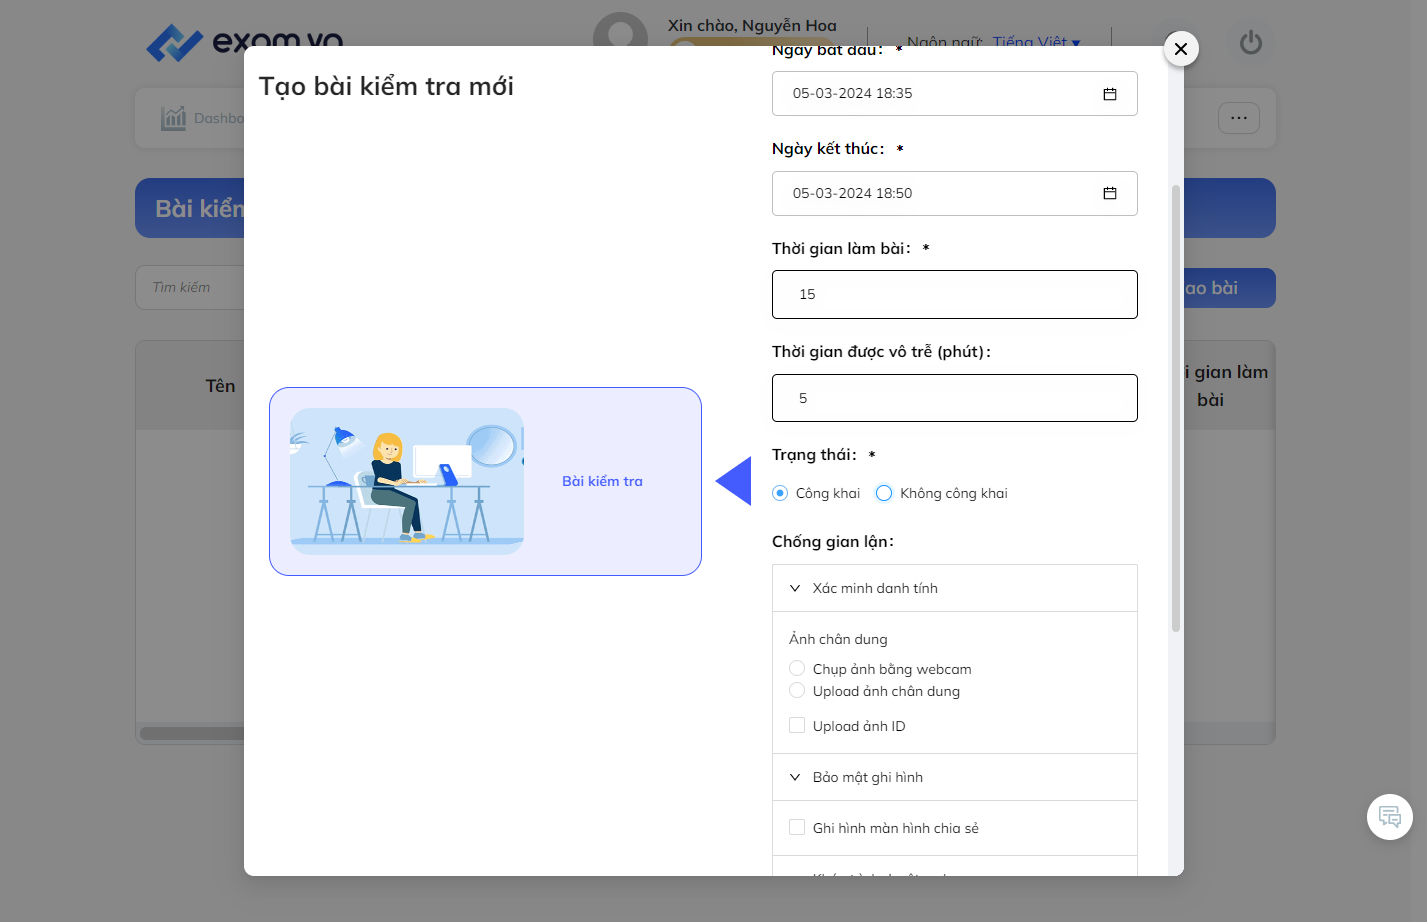Click the Tên column header
Viewport: 1427px width, 922px height.
[220, 386]
